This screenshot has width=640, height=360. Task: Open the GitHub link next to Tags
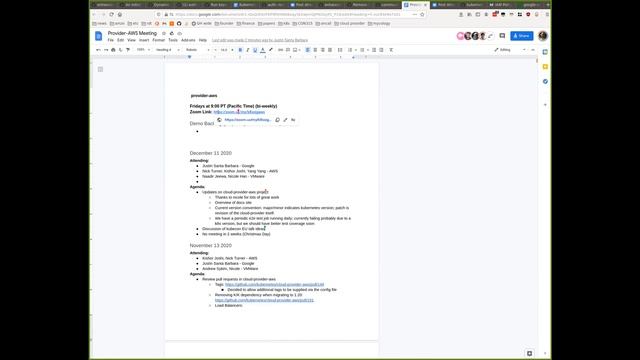274,284
